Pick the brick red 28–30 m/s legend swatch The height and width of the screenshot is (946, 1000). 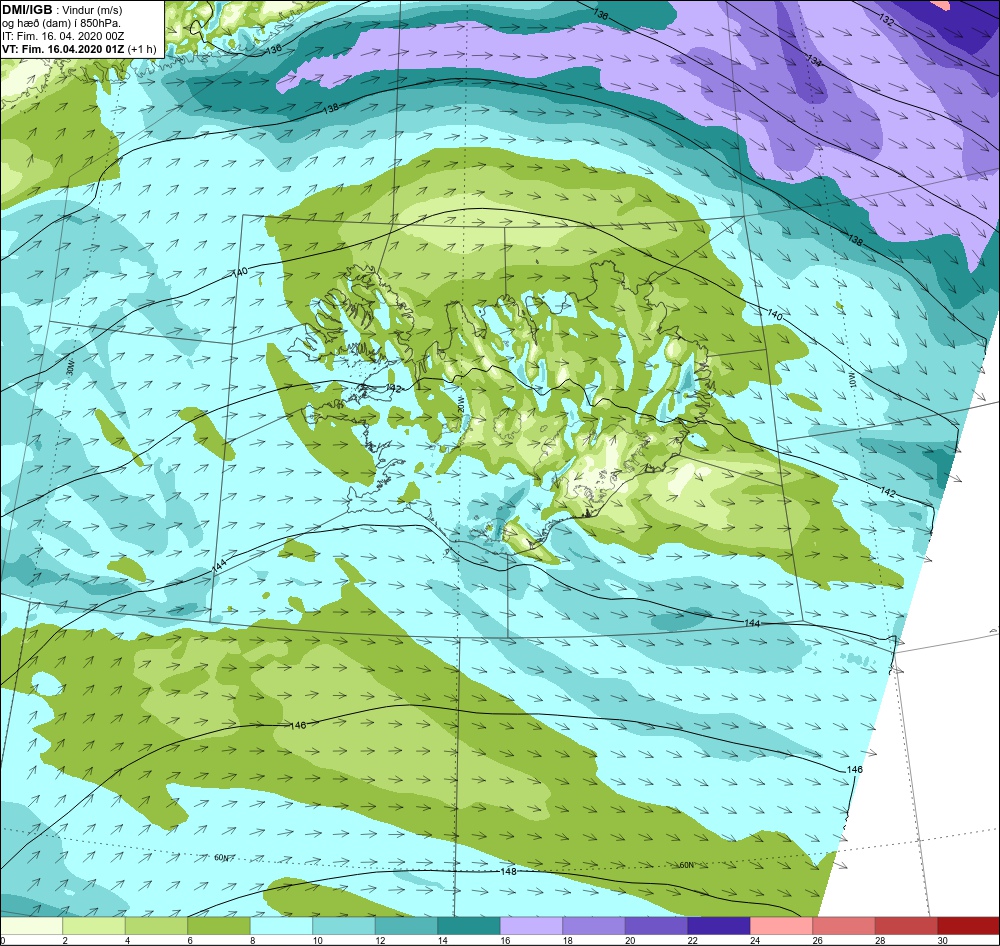[x=906, y=926]
